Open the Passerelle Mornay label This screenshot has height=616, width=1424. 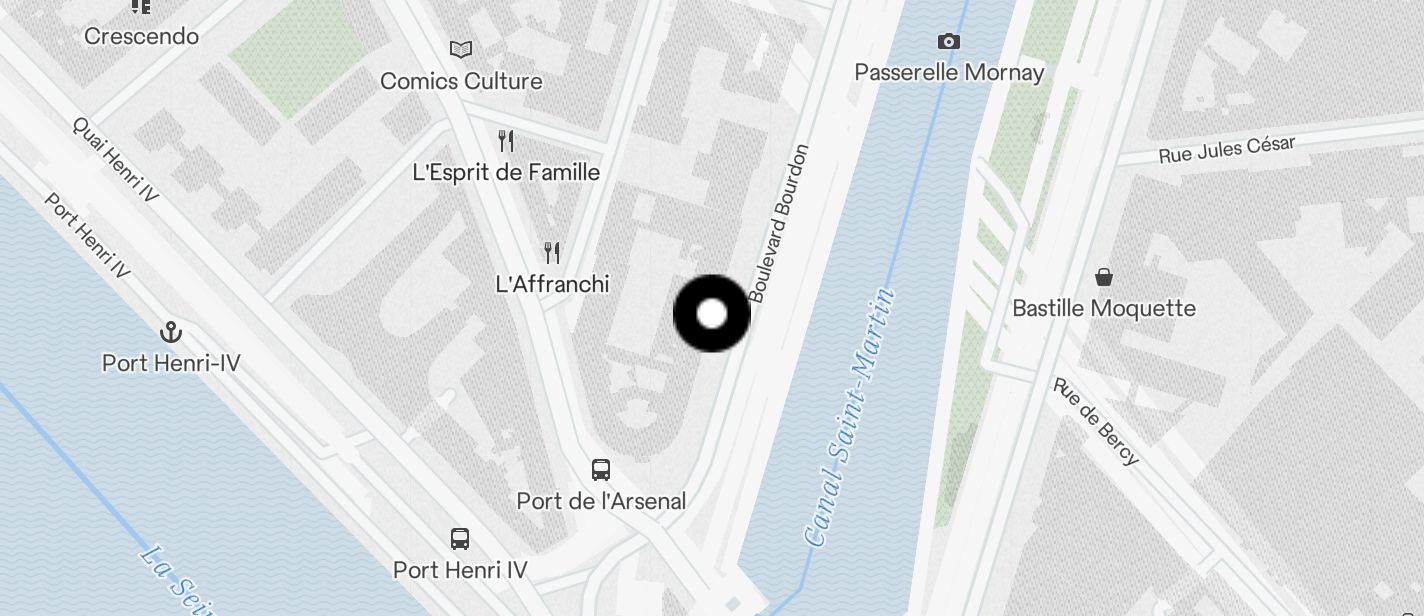pyautogui.click(x=949, y=72)
